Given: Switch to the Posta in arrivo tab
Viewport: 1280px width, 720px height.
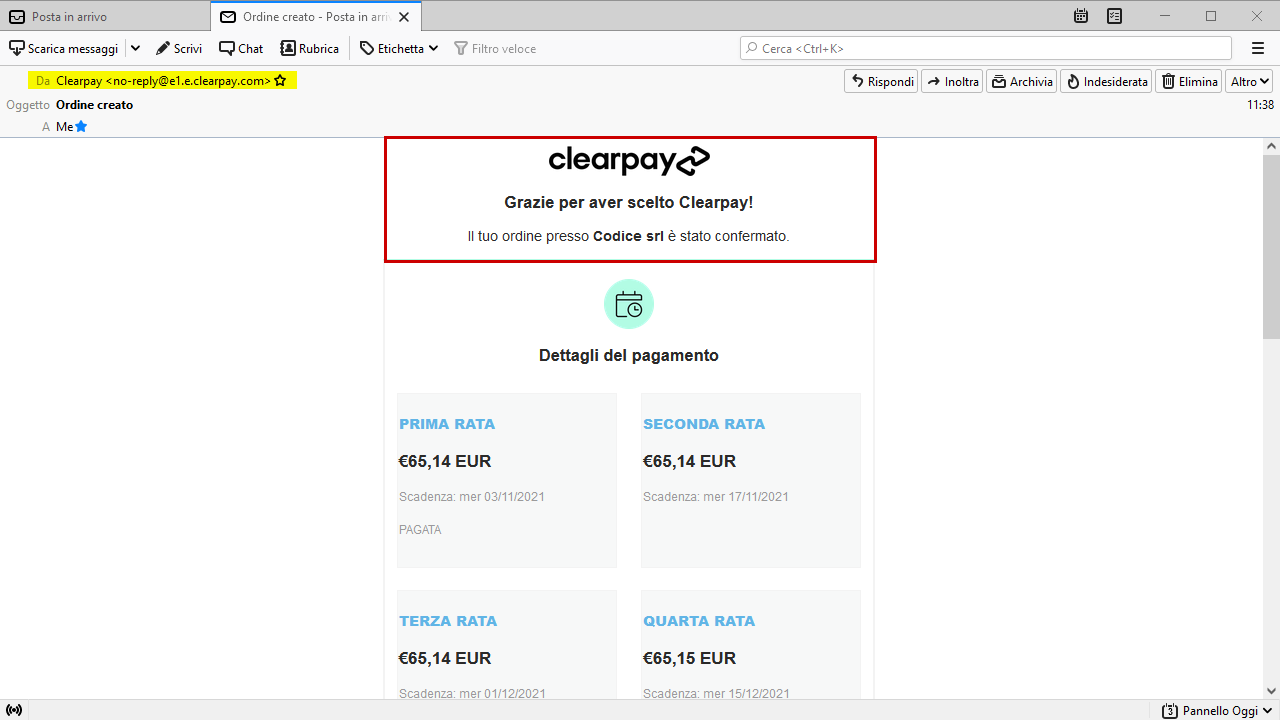Looking at the screenshot, I should click(105, 17).
